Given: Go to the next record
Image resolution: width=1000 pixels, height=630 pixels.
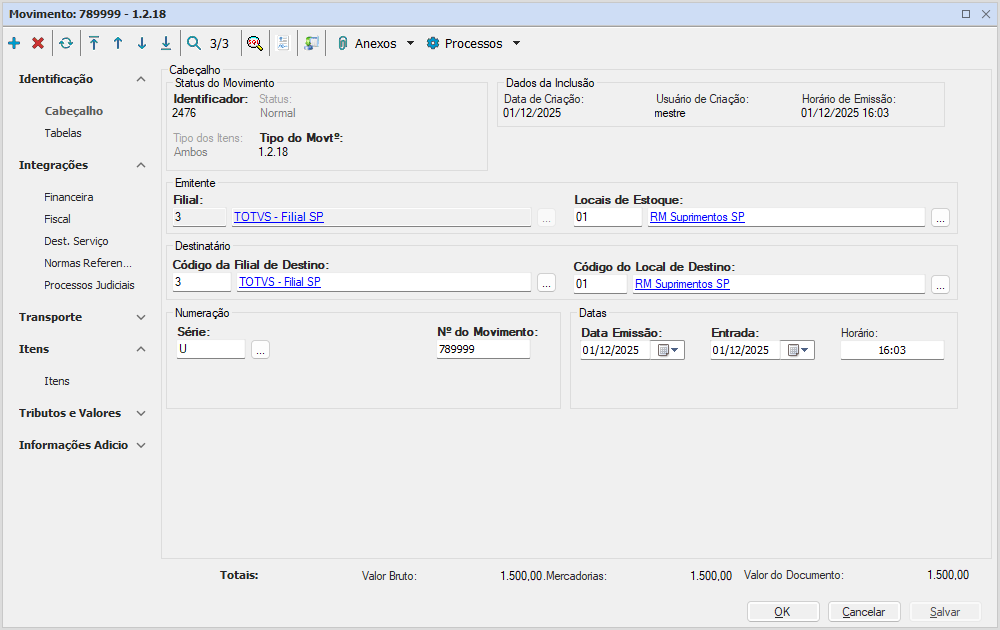Looking at the screenshot, I should coord(142,43).
